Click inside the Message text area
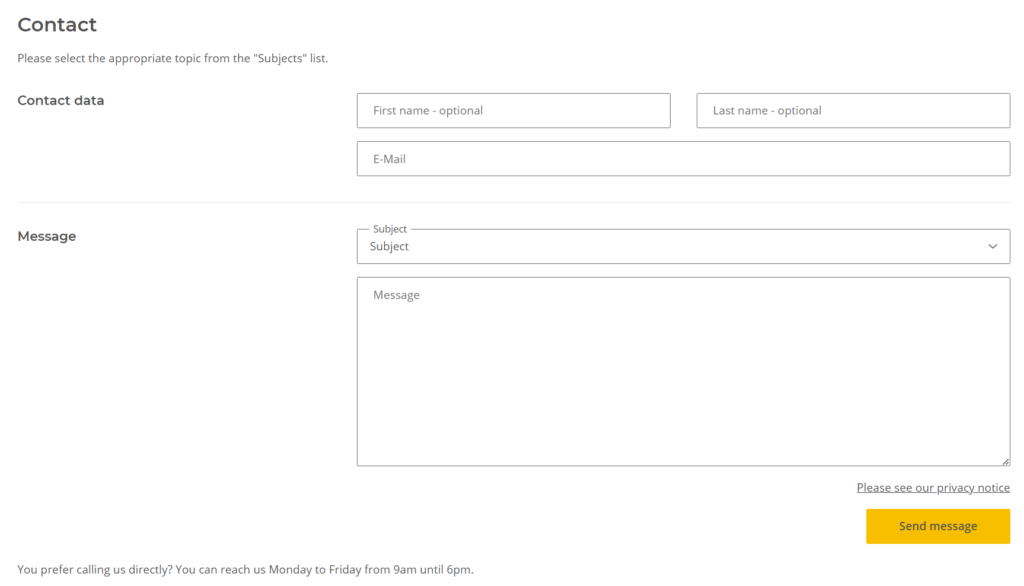This screenshot has height=586, width=1024. click(x=683, y=370)
